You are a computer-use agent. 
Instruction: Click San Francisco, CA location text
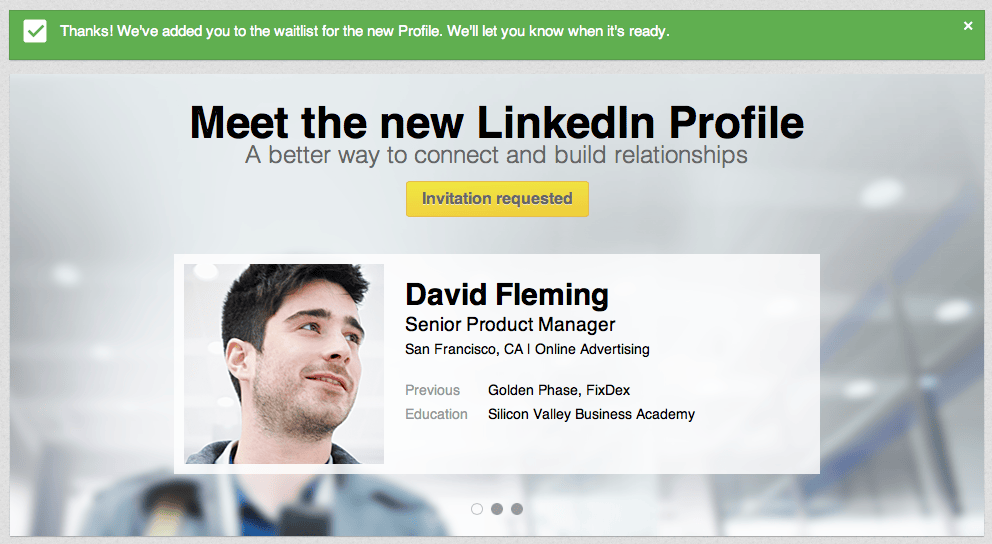464,349
